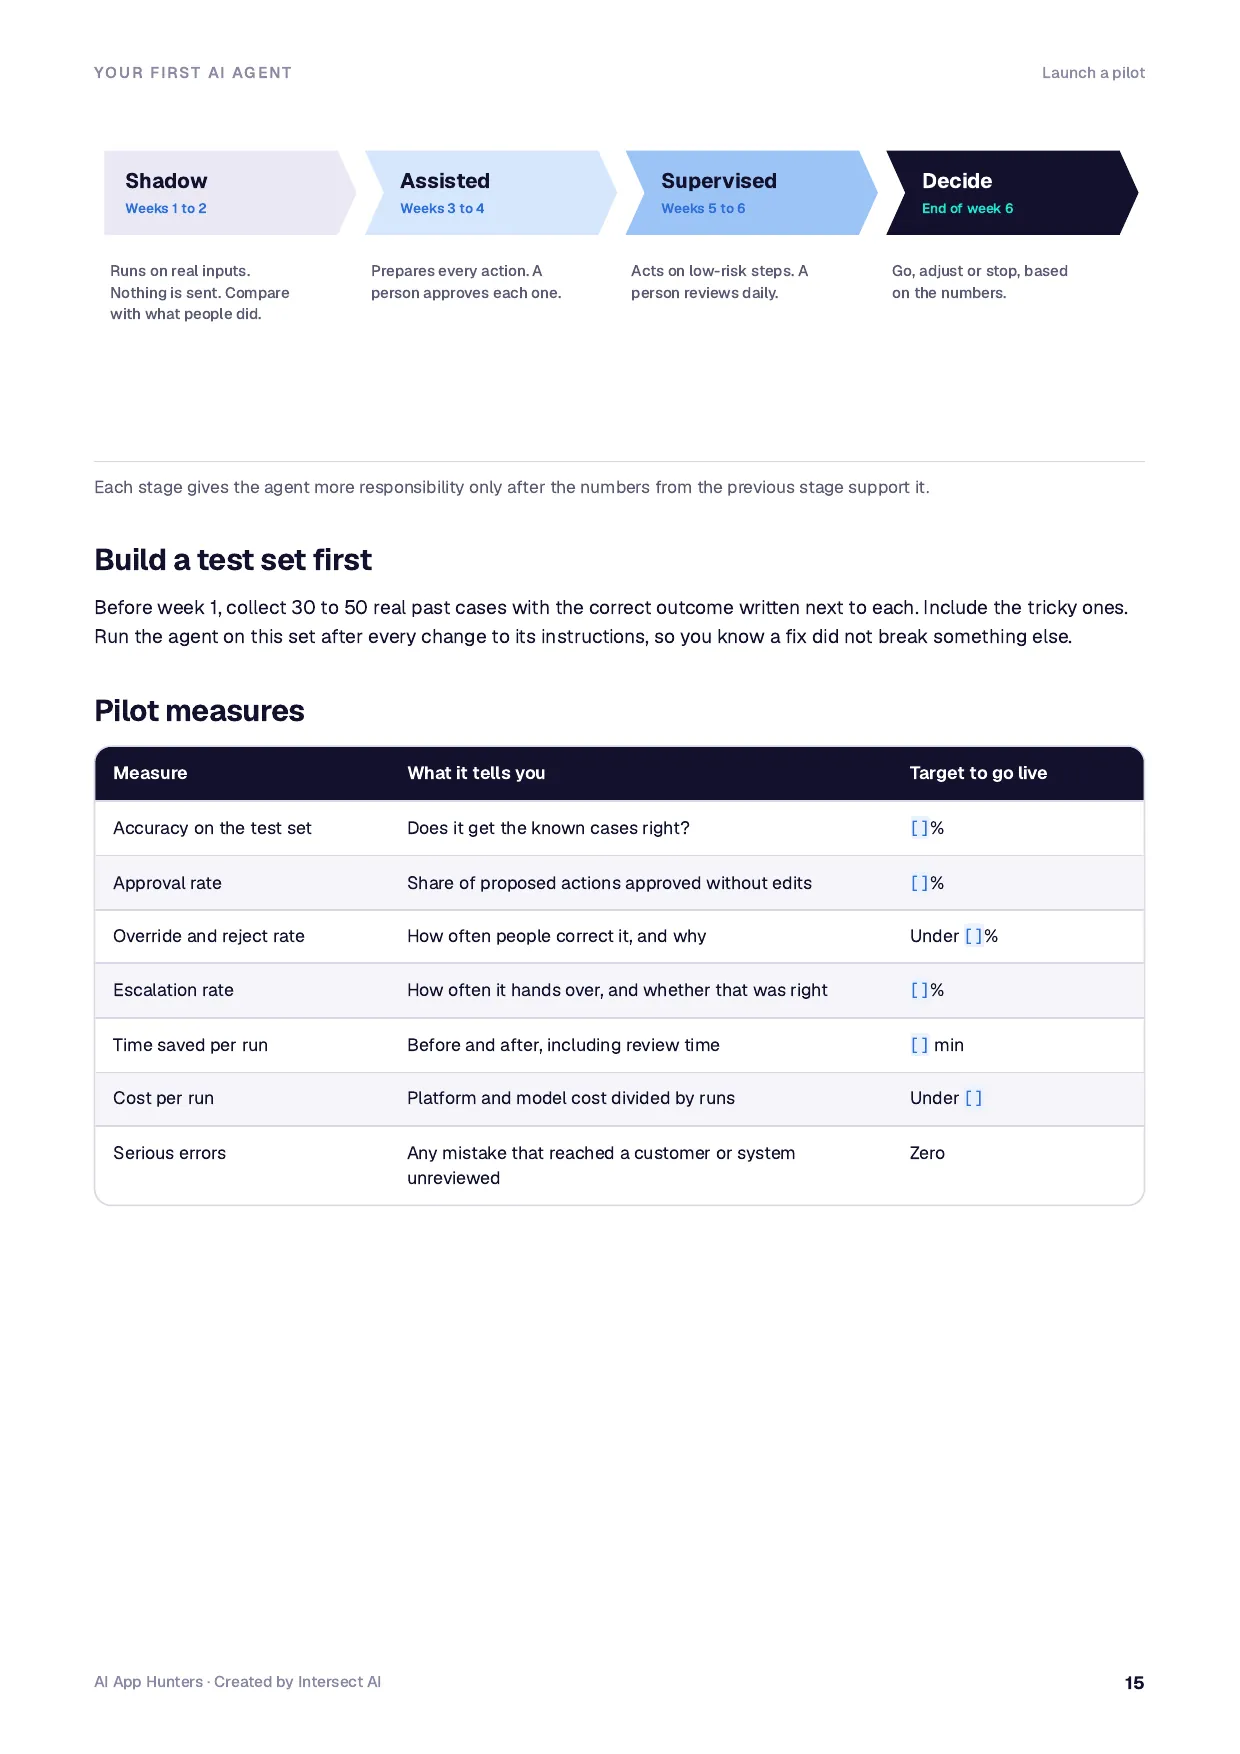Select the Escalation rate target placeholder
This screenshot has width=1240, height=1754.
coord(919,990)
